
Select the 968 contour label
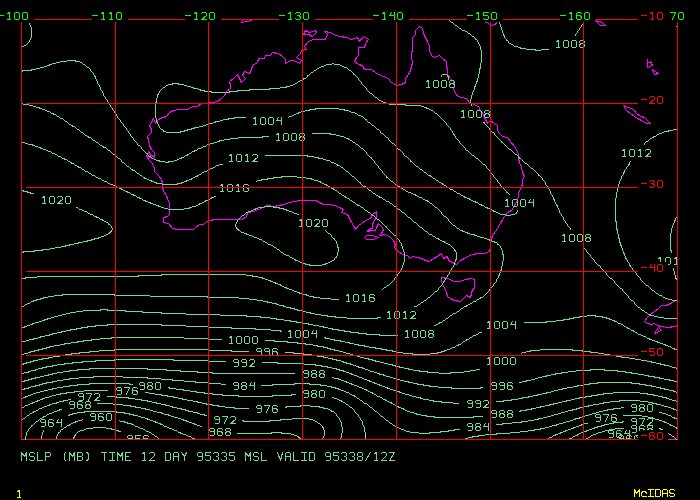click(80, 405)
